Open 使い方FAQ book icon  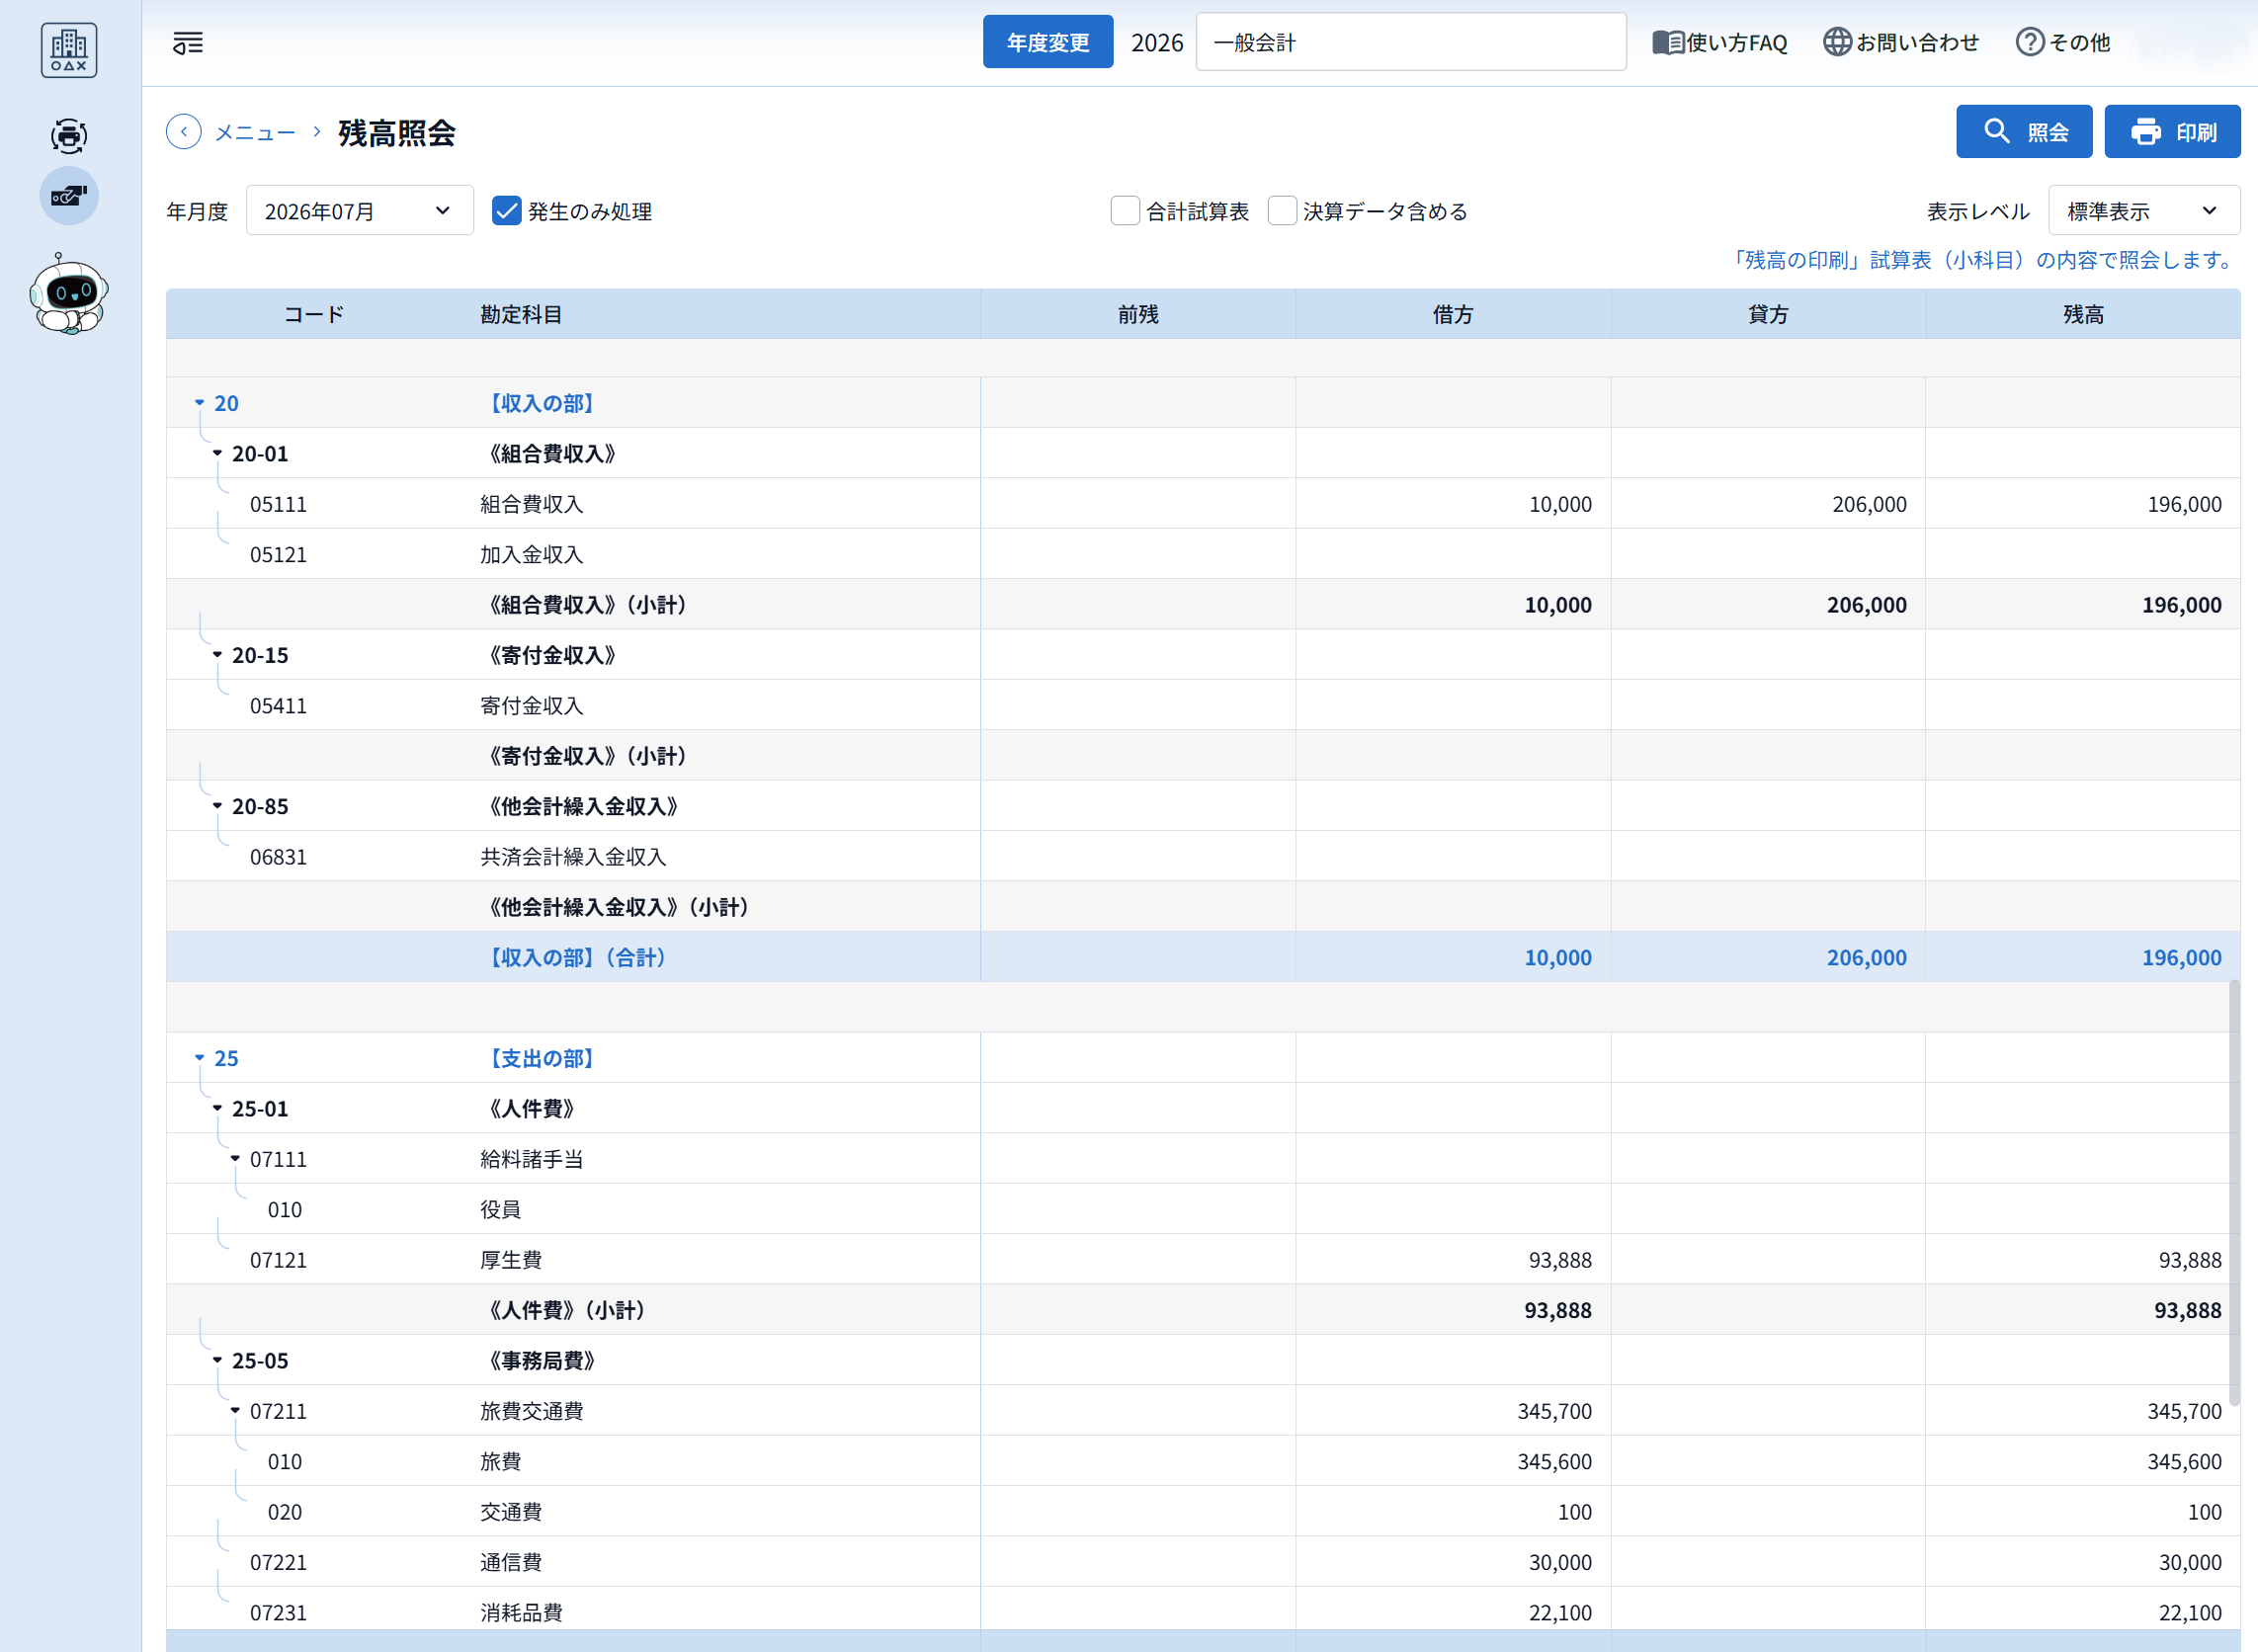coord(1668,43)
